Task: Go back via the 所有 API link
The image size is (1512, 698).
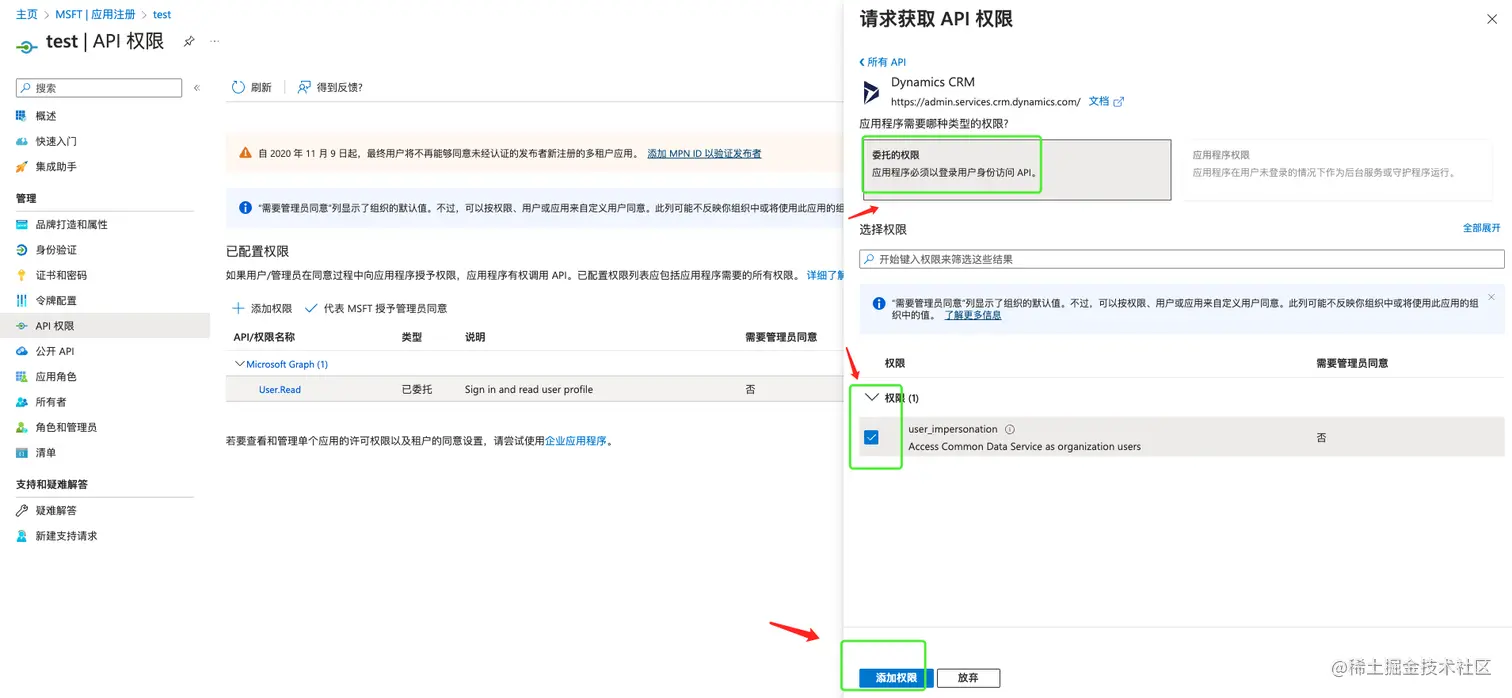Action: click(x=883, y=62)
